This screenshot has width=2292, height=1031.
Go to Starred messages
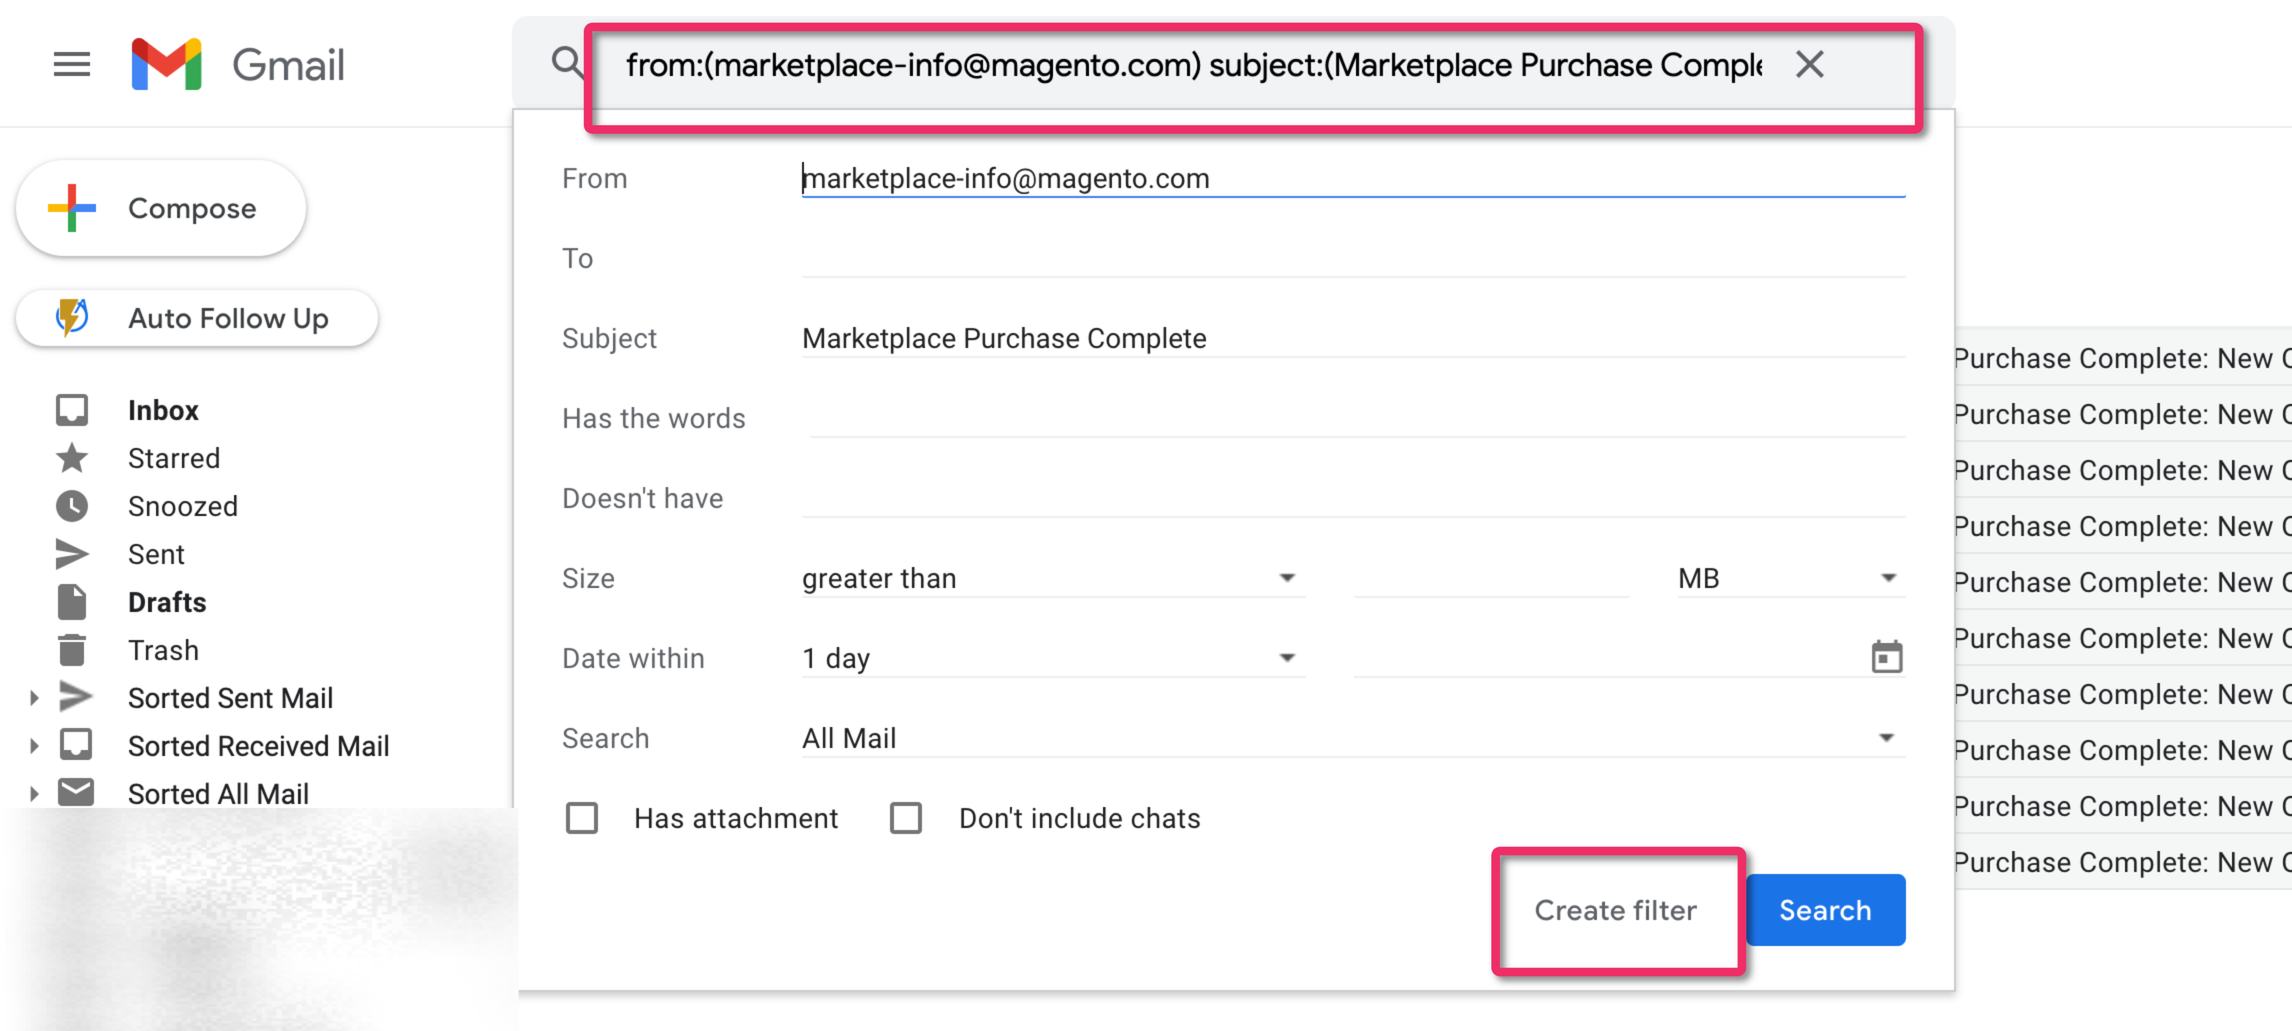coord(174,458)
